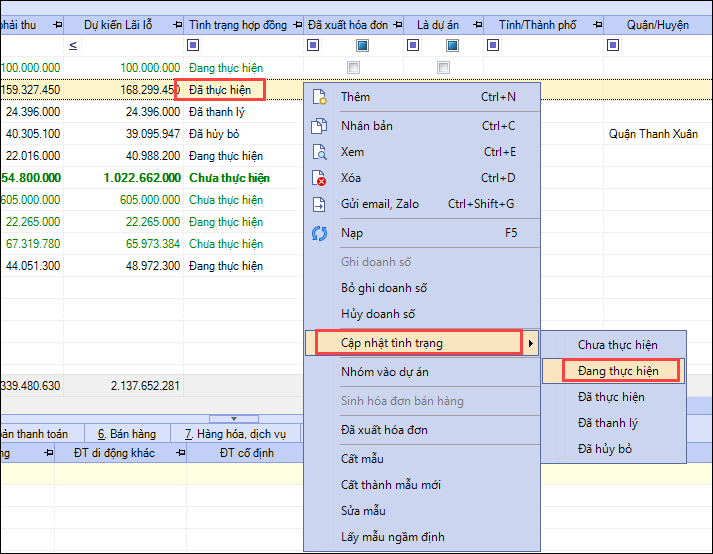Pin the Tình trạng hợp đồng column

(x=293, y=24)
